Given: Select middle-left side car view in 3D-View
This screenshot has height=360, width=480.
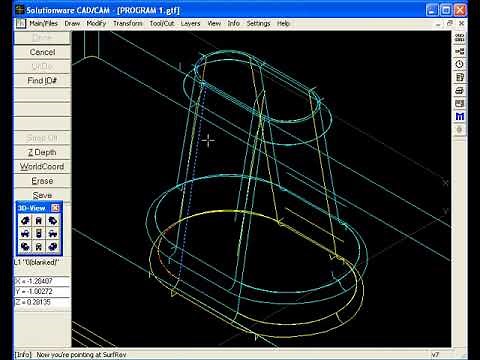Looking at the screenshot, I should pyautogui.click(x=25, y=233).
